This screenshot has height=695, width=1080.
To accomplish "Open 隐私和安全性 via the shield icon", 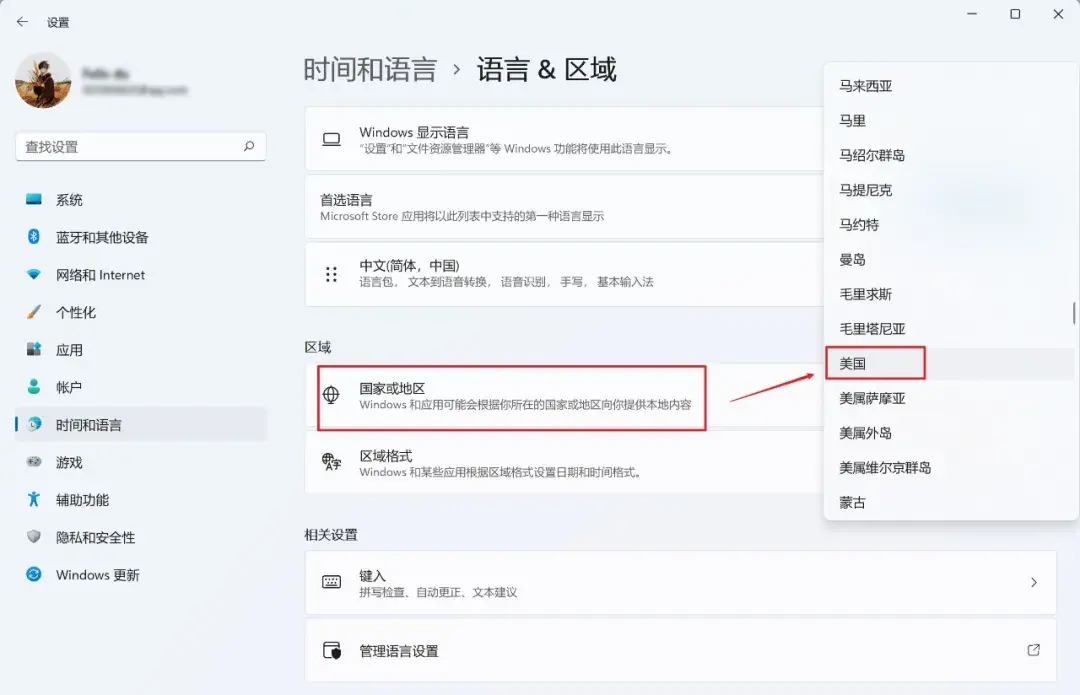I will pos(34,537).
